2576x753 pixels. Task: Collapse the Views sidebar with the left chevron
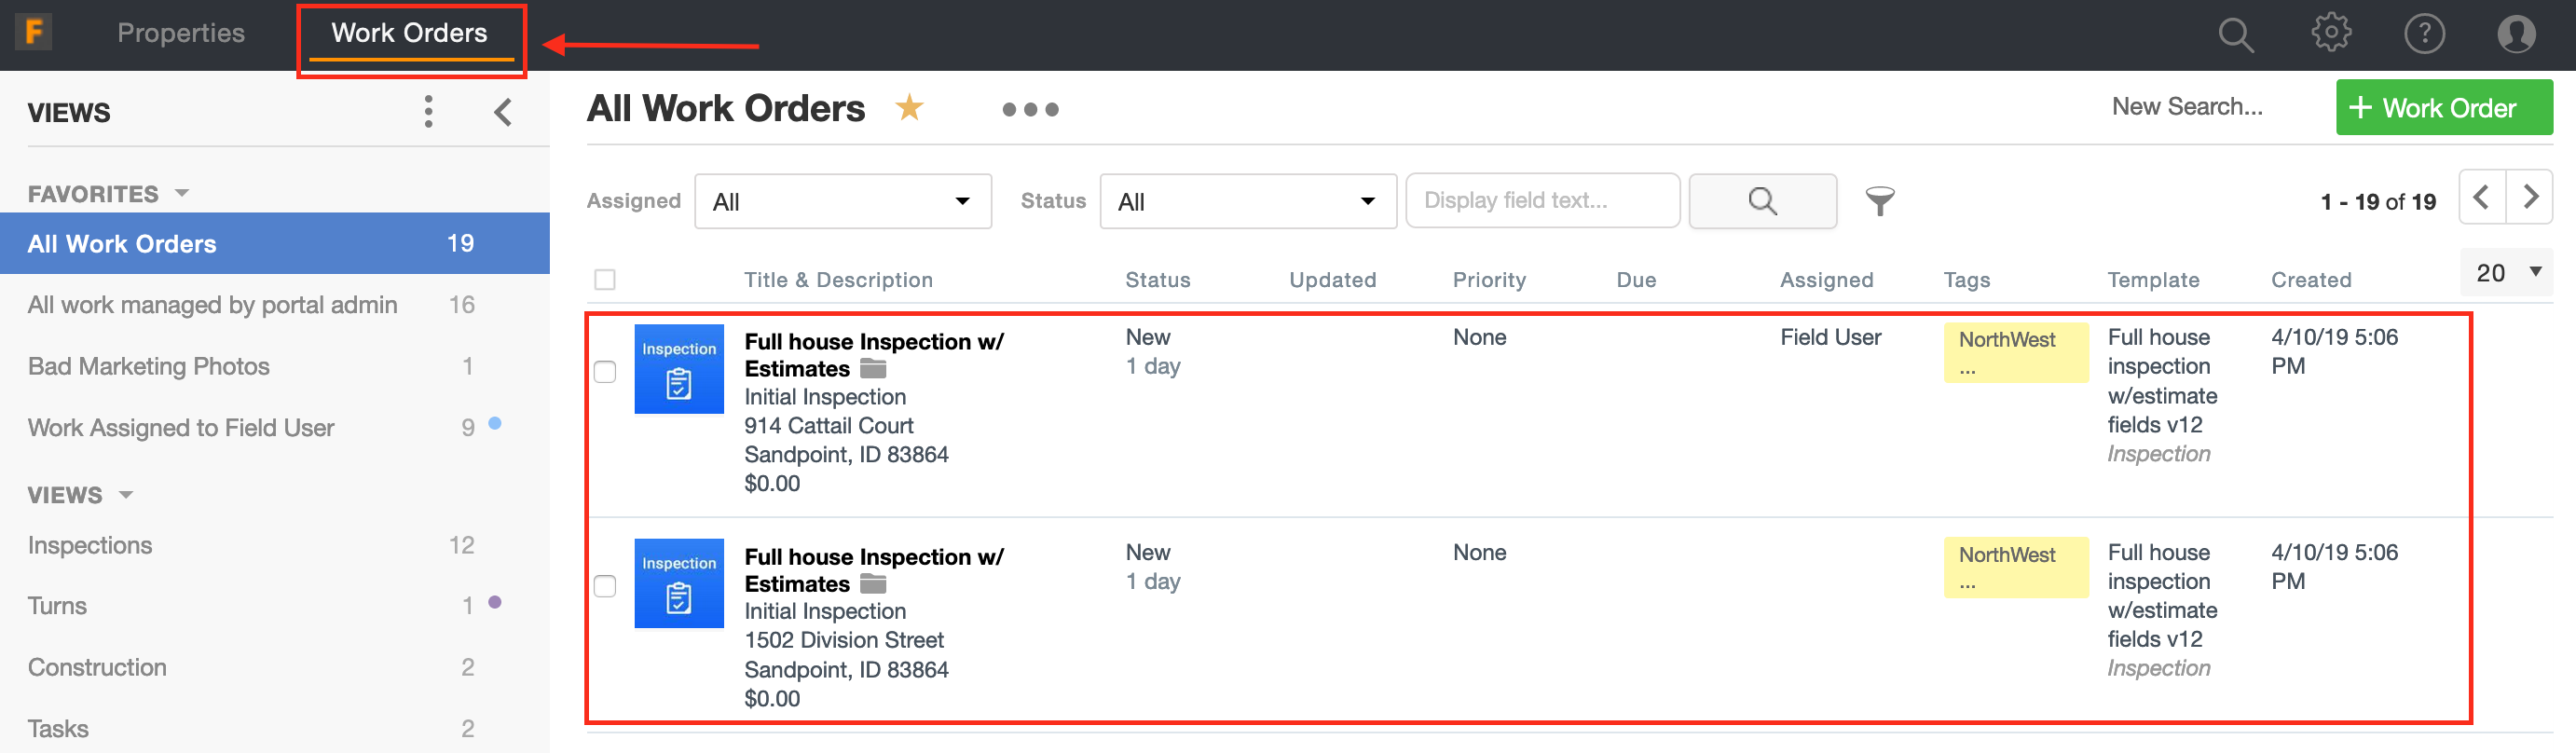503,112
